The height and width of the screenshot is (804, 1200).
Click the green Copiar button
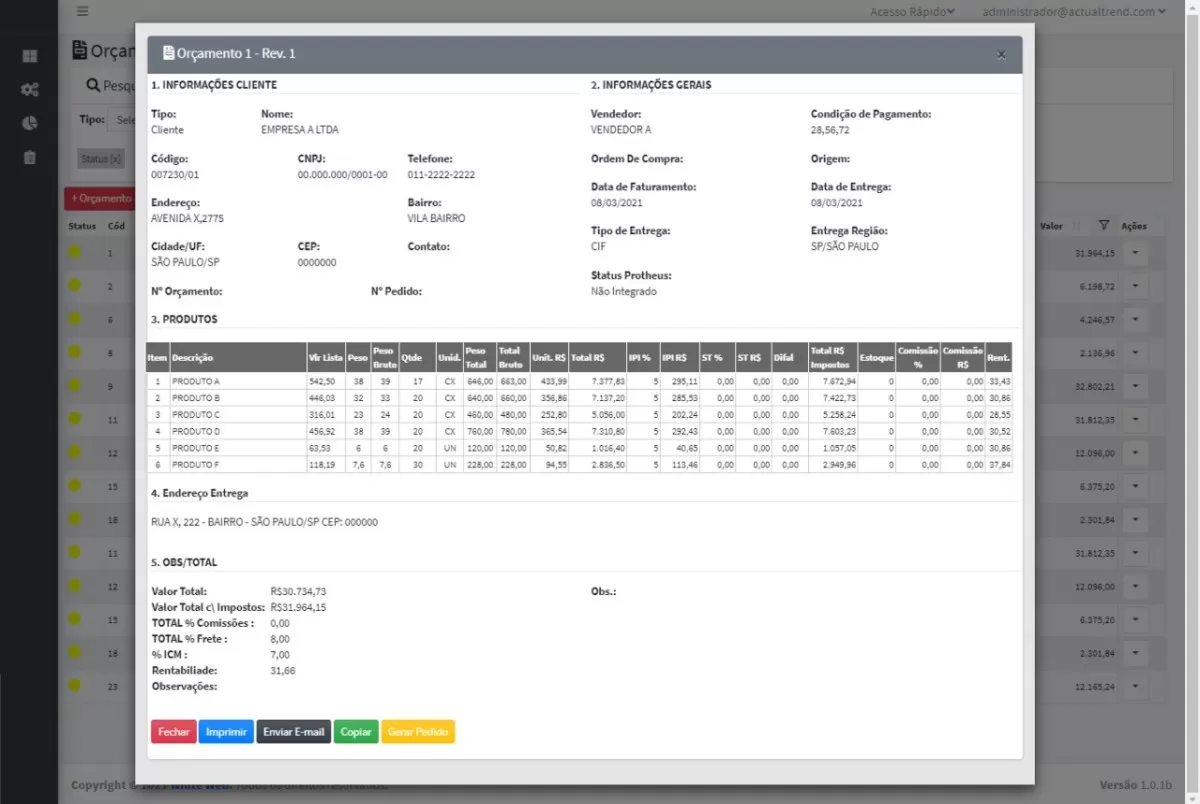tap(356, 732)
